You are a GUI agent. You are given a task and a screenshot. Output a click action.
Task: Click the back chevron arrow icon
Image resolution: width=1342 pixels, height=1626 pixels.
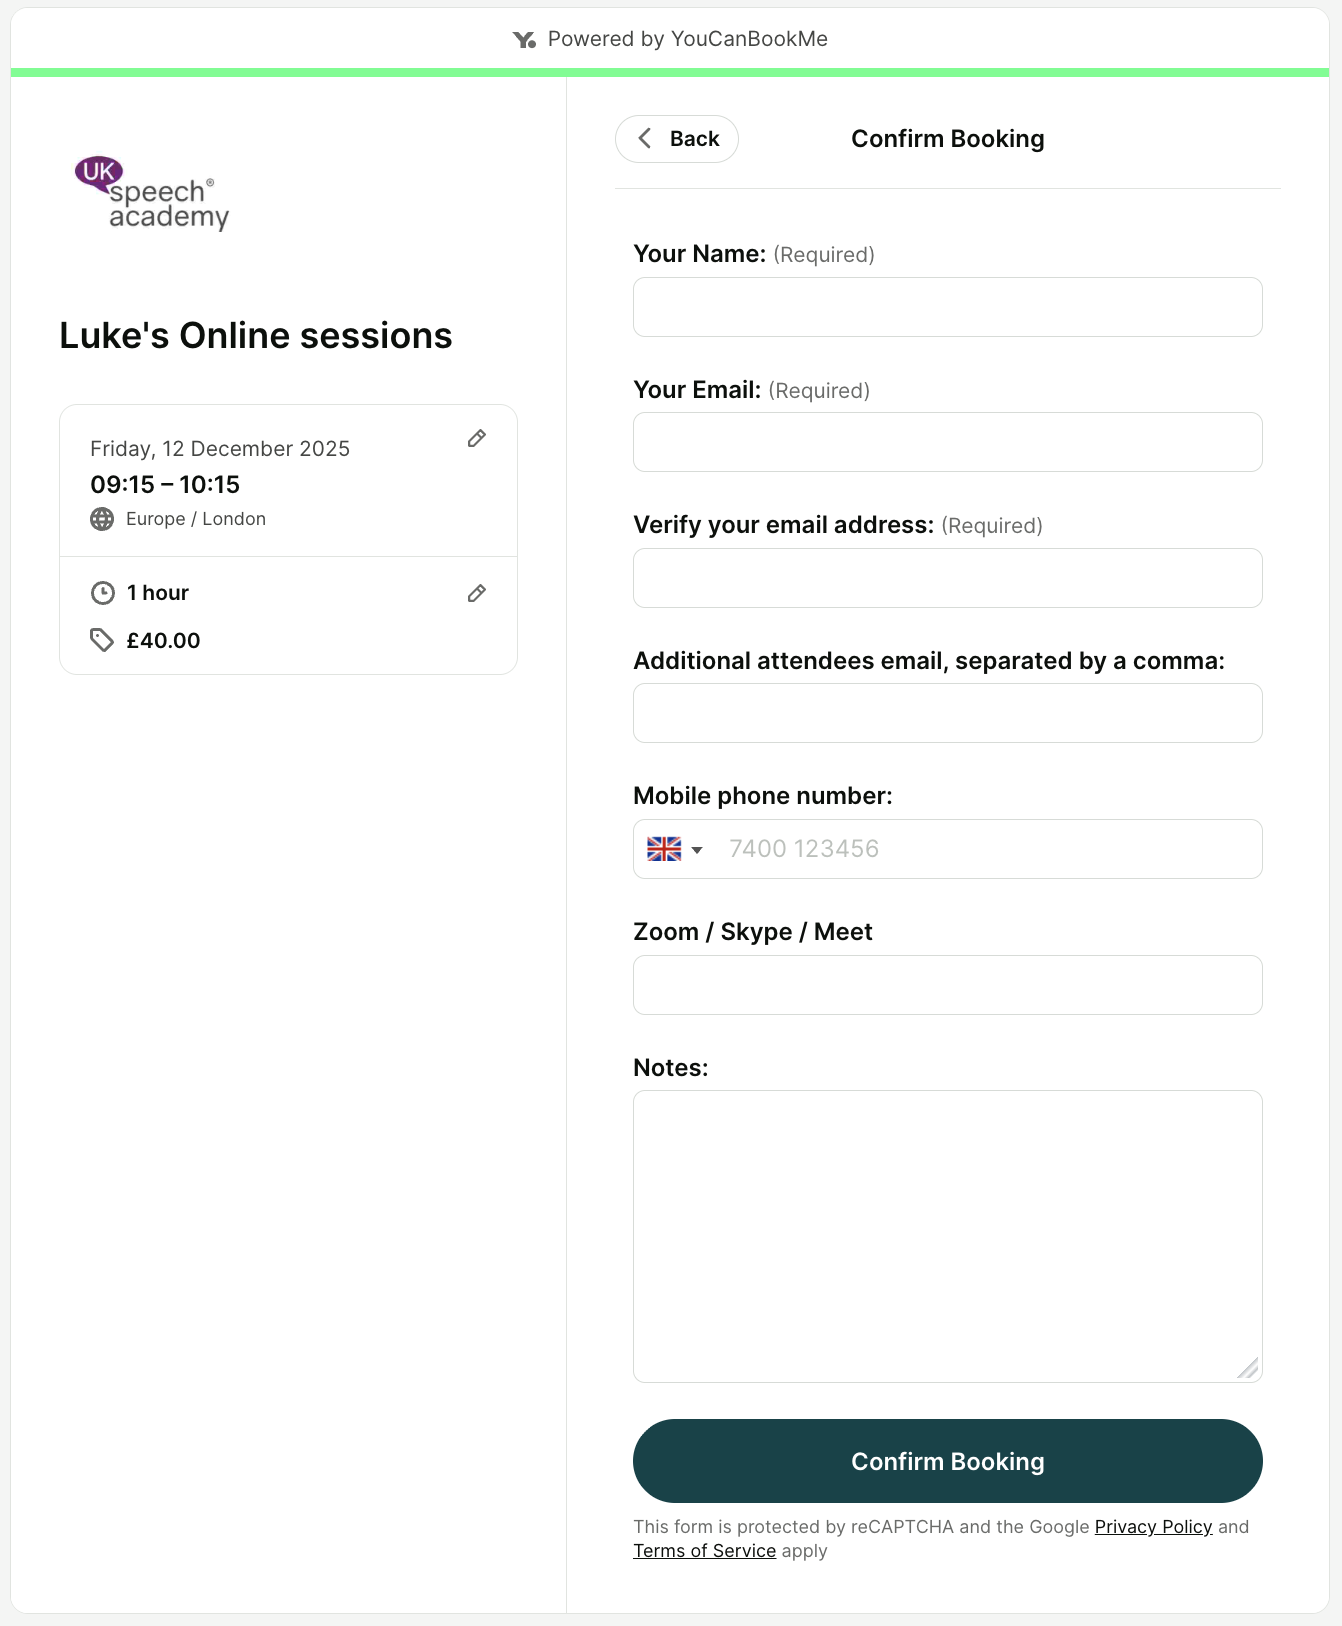646,139
